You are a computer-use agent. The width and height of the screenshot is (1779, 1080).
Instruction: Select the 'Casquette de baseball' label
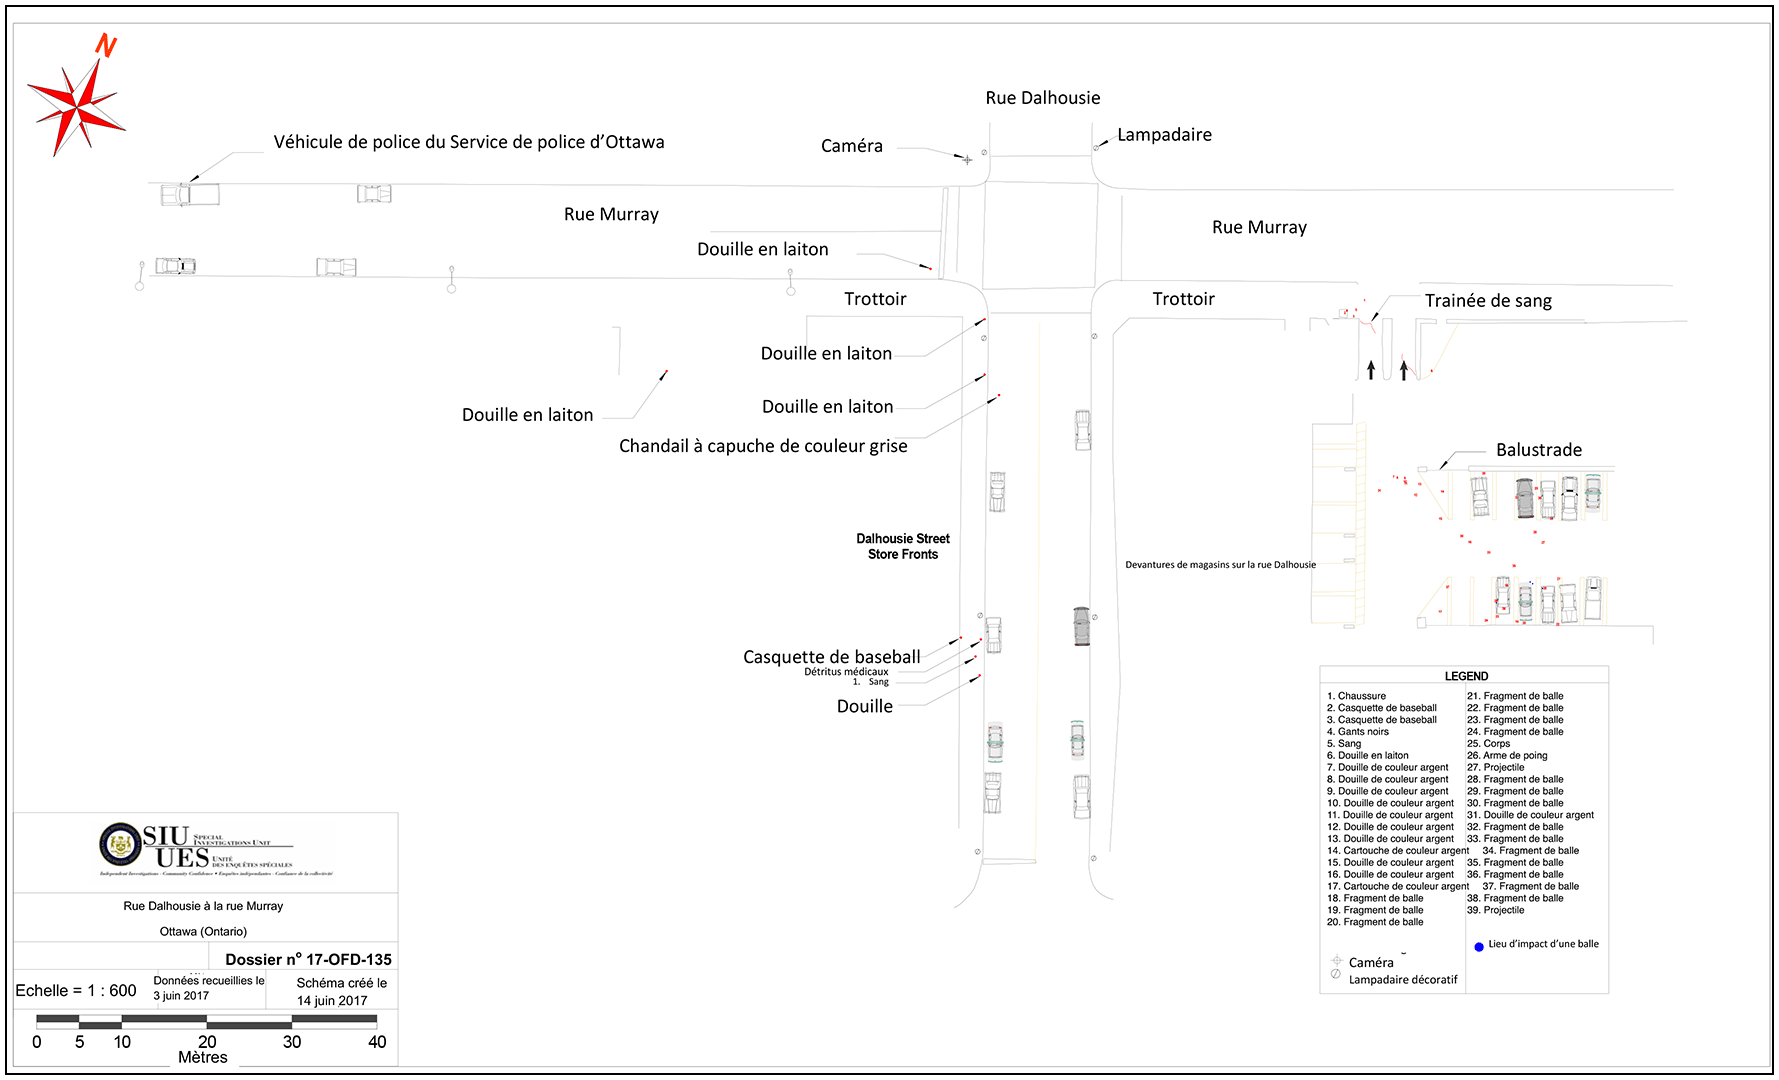[x=831, y=657]
